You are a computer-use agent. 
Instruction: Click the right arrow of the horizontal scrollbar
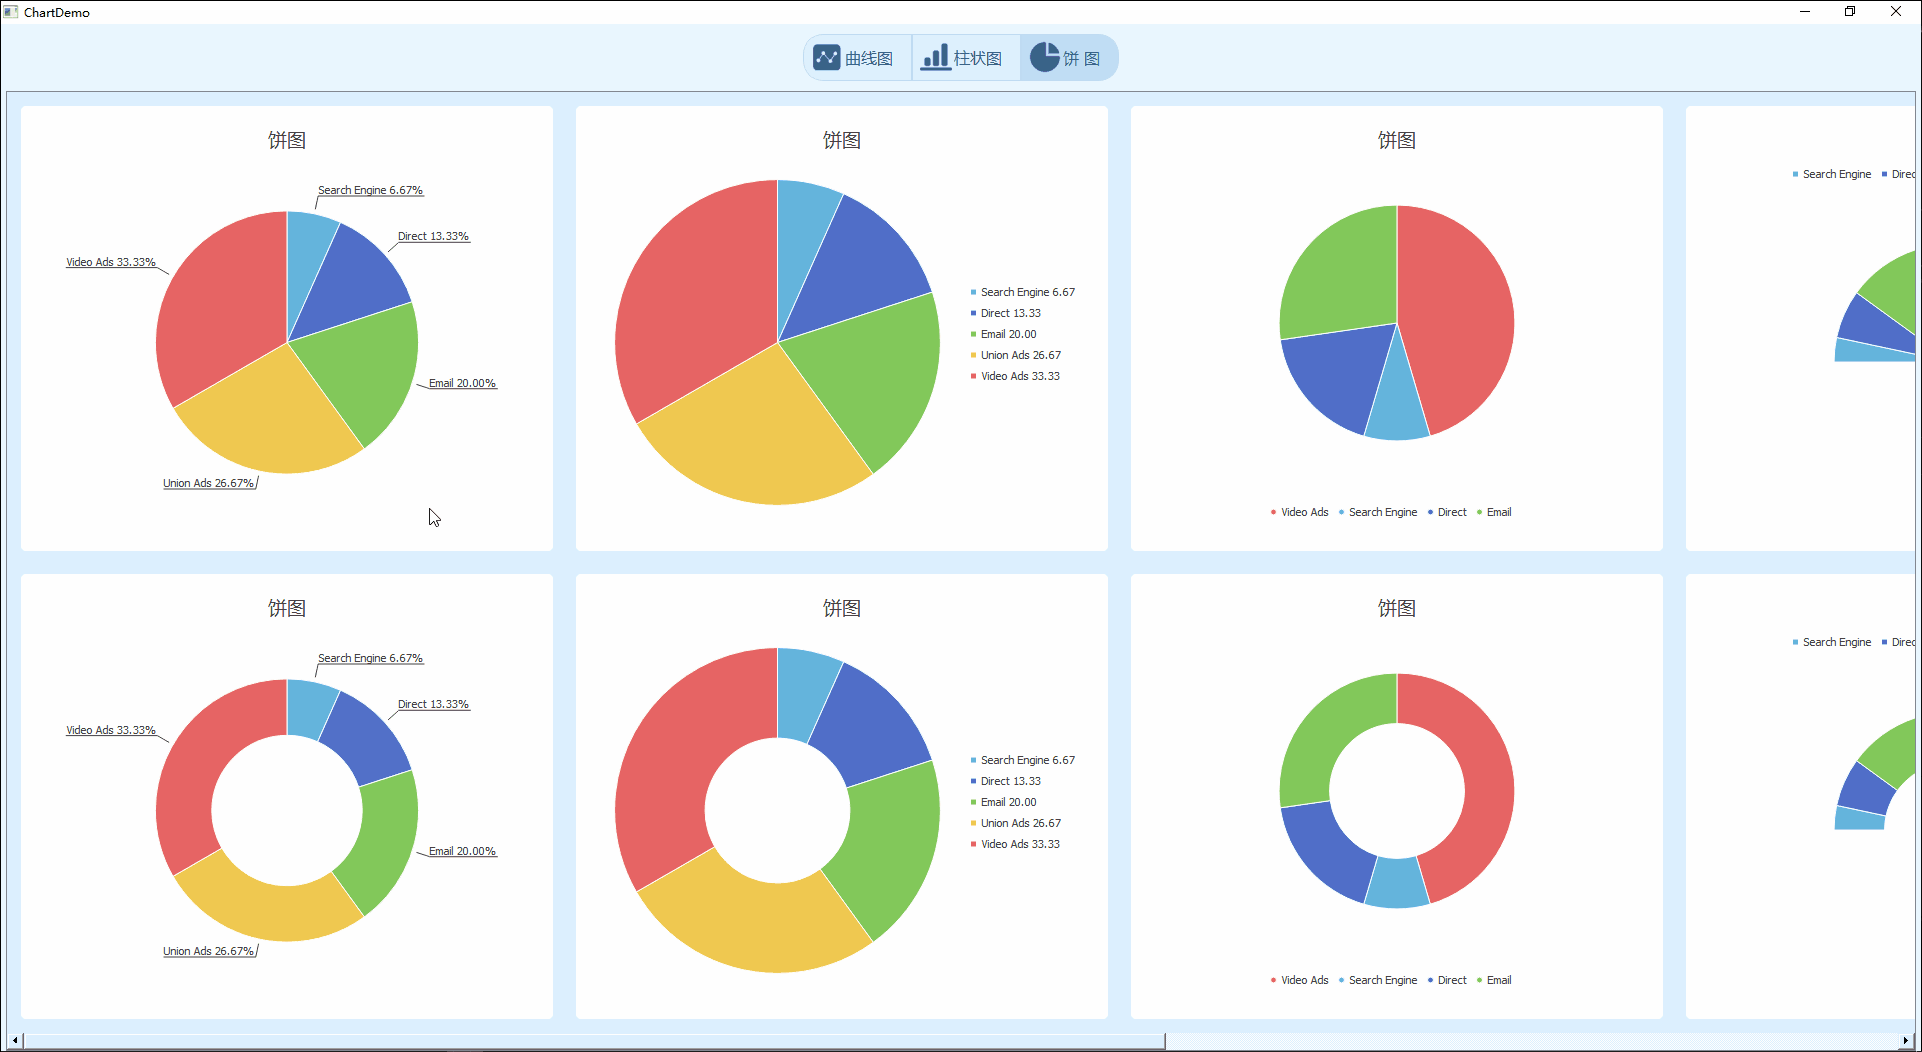[x=1906, y=1040]
